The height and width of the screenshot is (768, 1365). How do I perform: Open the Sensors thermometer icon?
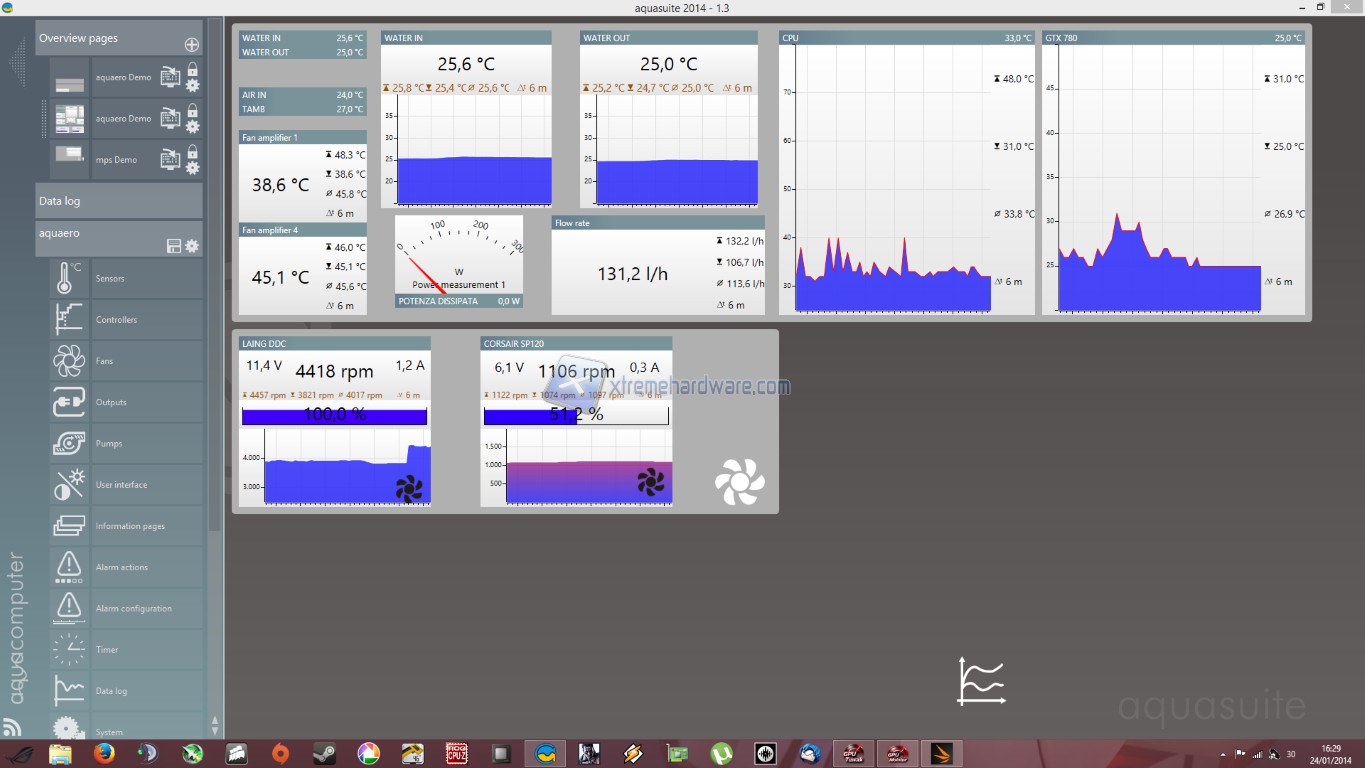pos(69,279)
